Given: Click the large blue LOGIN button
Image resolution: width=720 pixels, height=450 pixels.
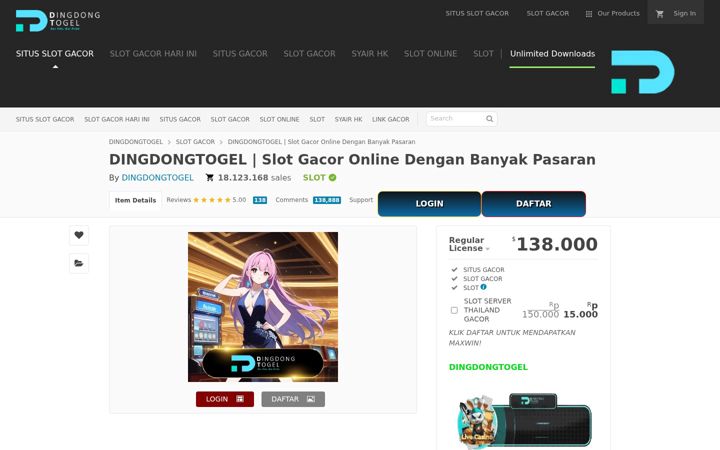Looking at the screenshot, I should [x=429, y=204].
